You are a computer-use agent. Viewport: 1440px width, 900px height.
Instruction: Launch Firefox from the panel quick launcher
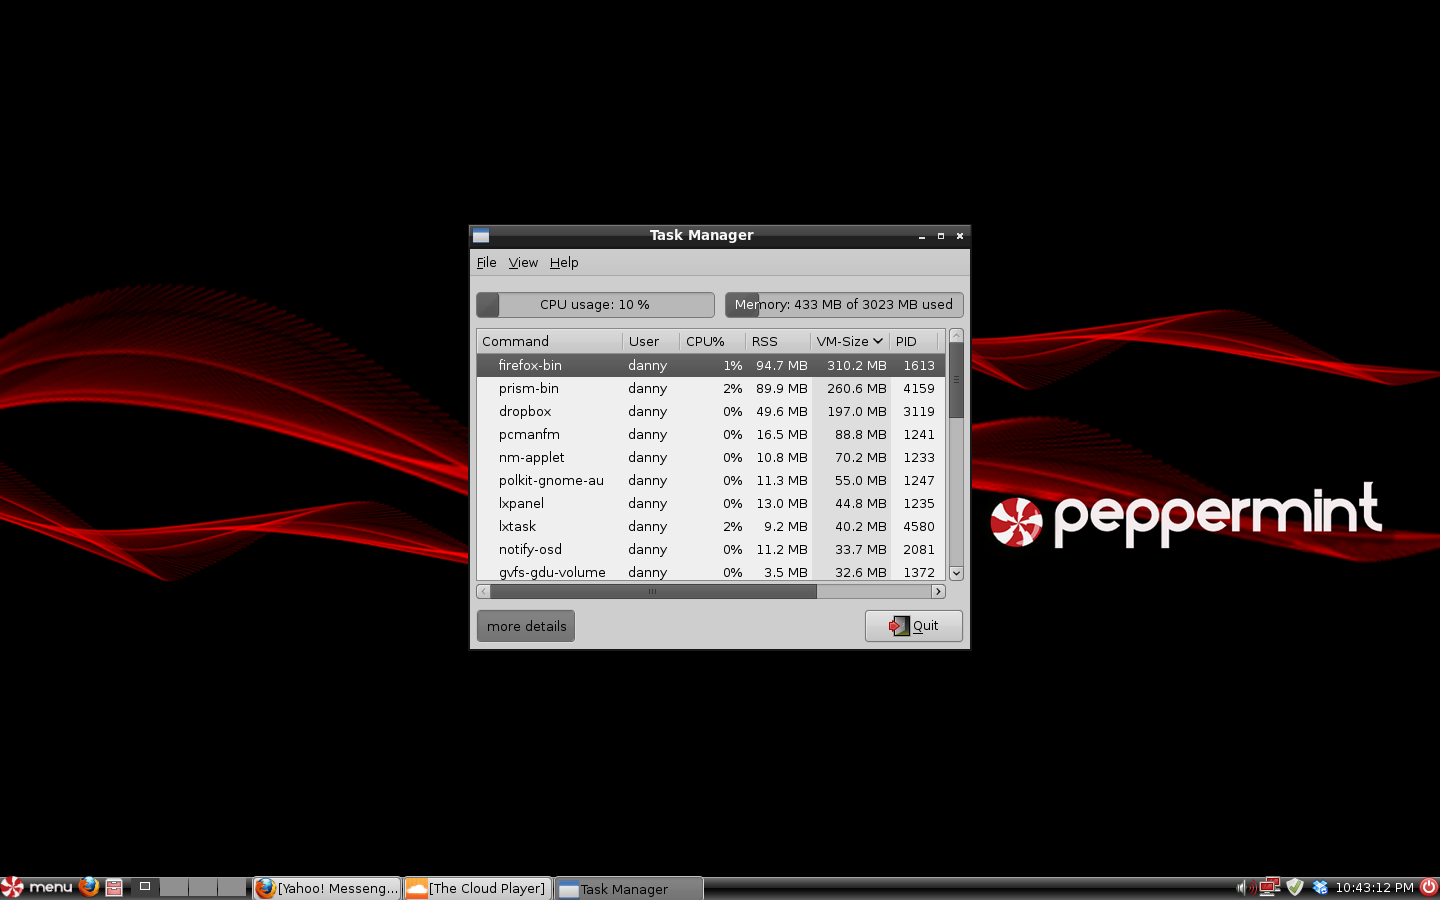coord(89,887)
